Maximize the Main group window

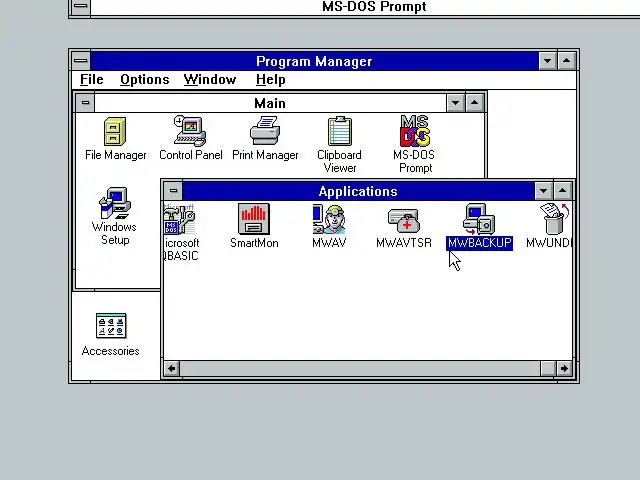point(474,103)
